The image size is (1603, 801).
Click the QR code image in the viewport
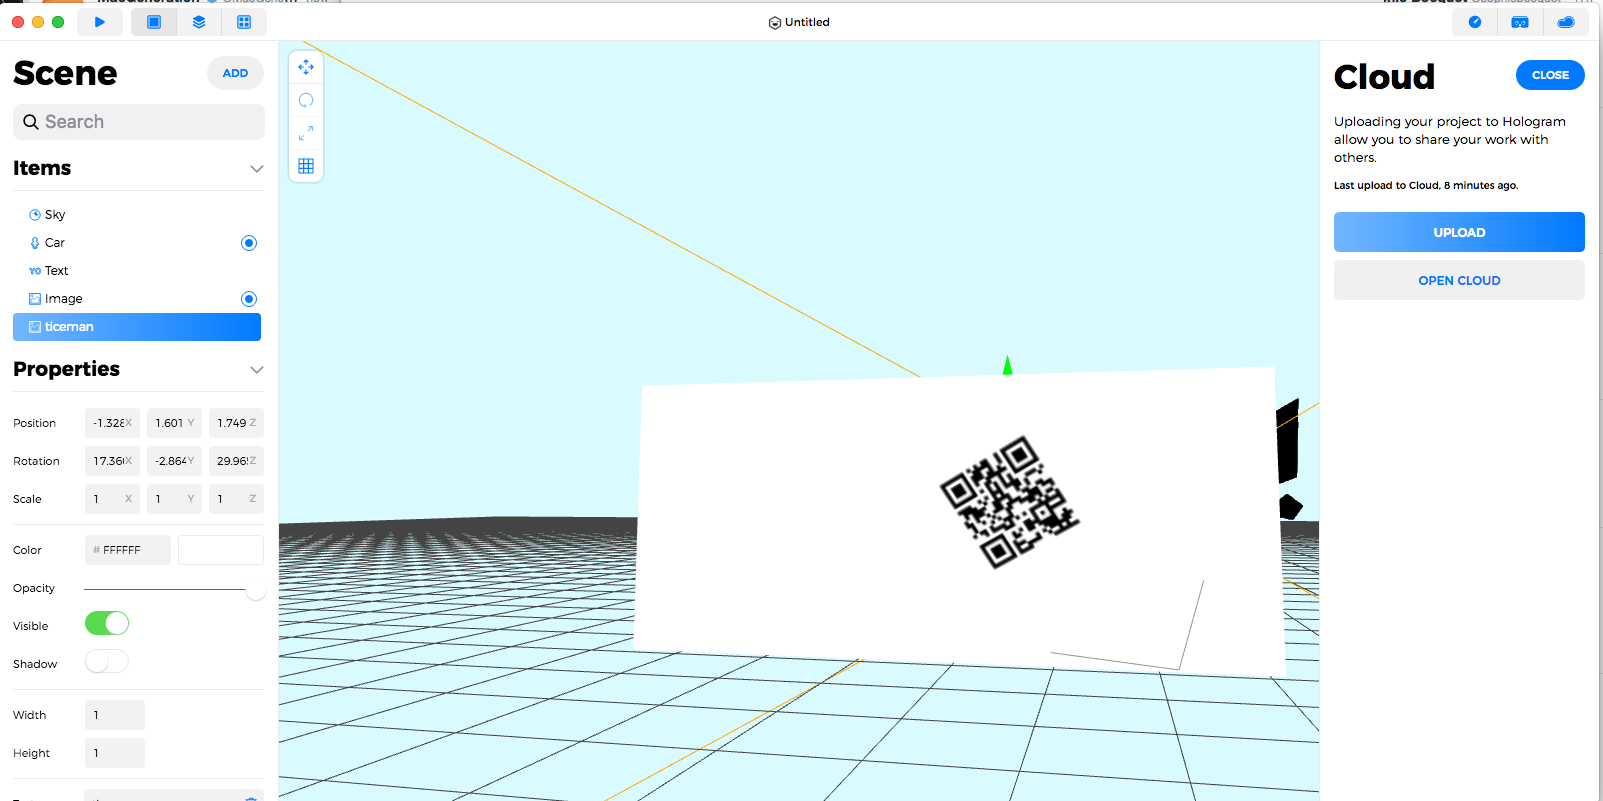1009,502
